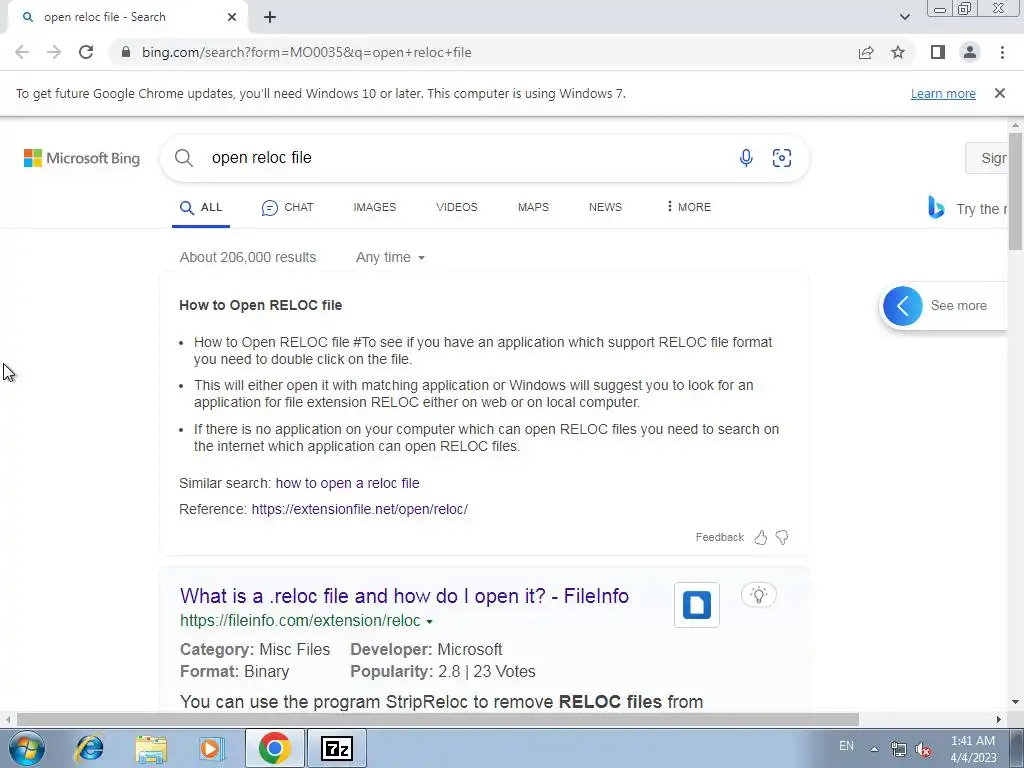
Task: Click the vertical scrollbar thumb
Action: pos(1015,191)
